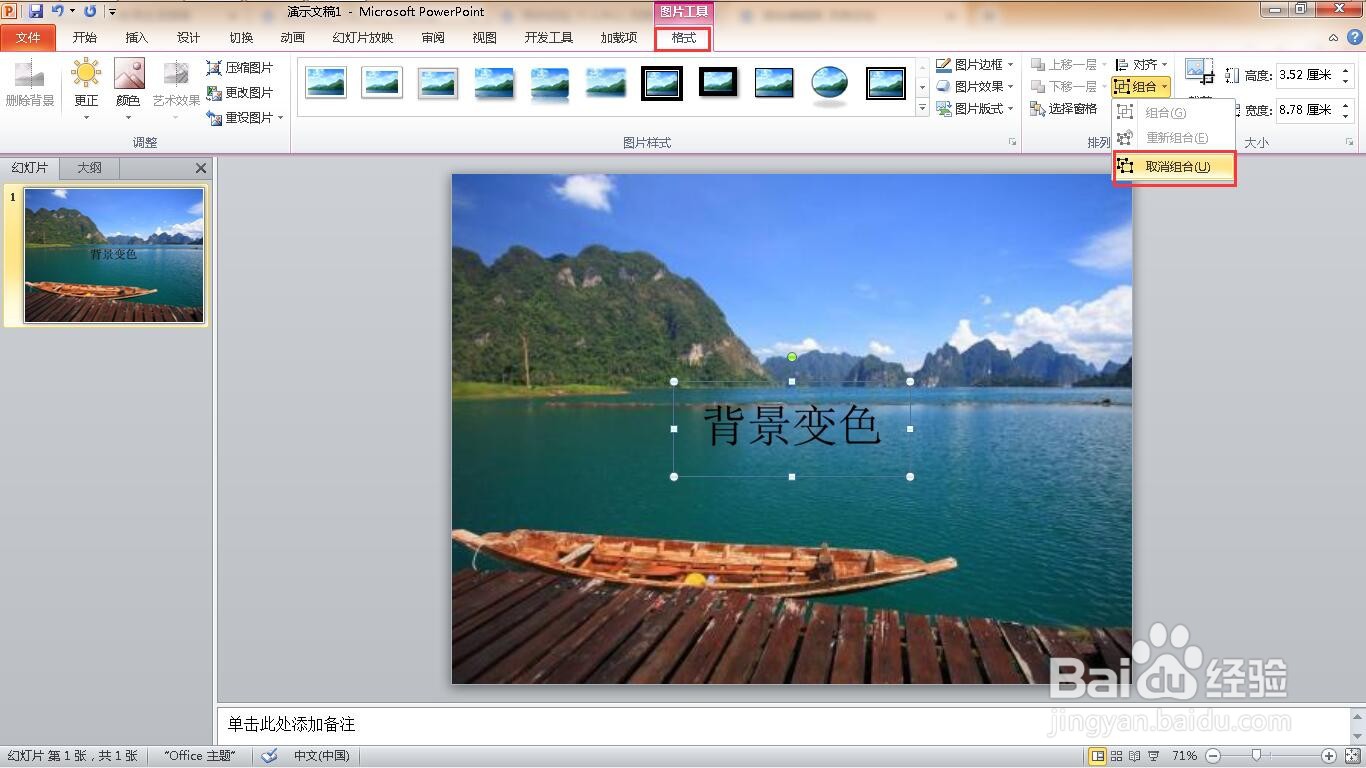Switch to the 动画 ribbon tab
1366x768 pixels.
[293, 38]
